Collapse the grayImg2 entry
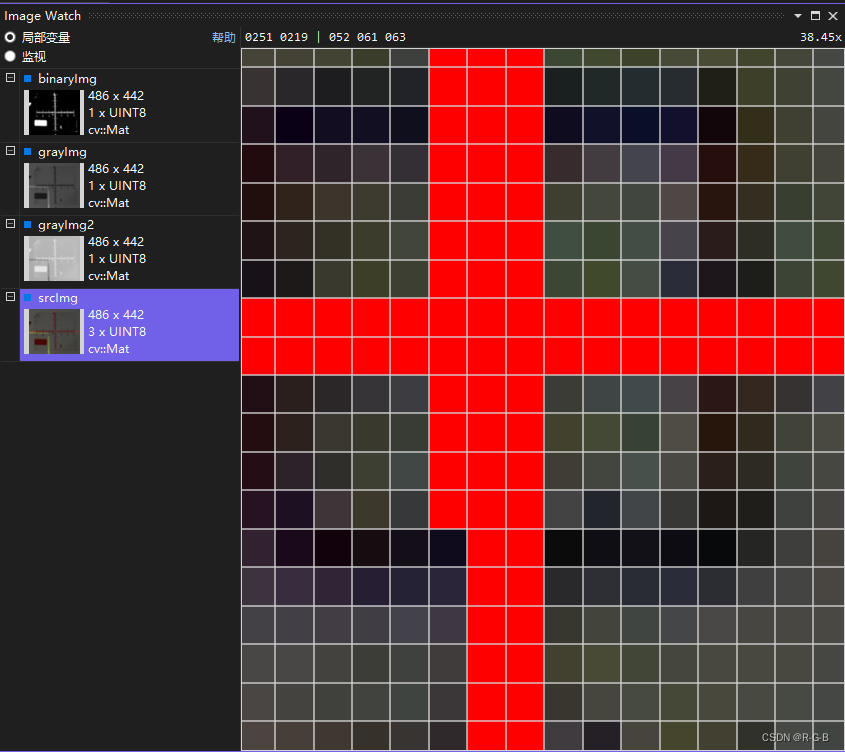 pyautogui.click(x=10, y=223)
